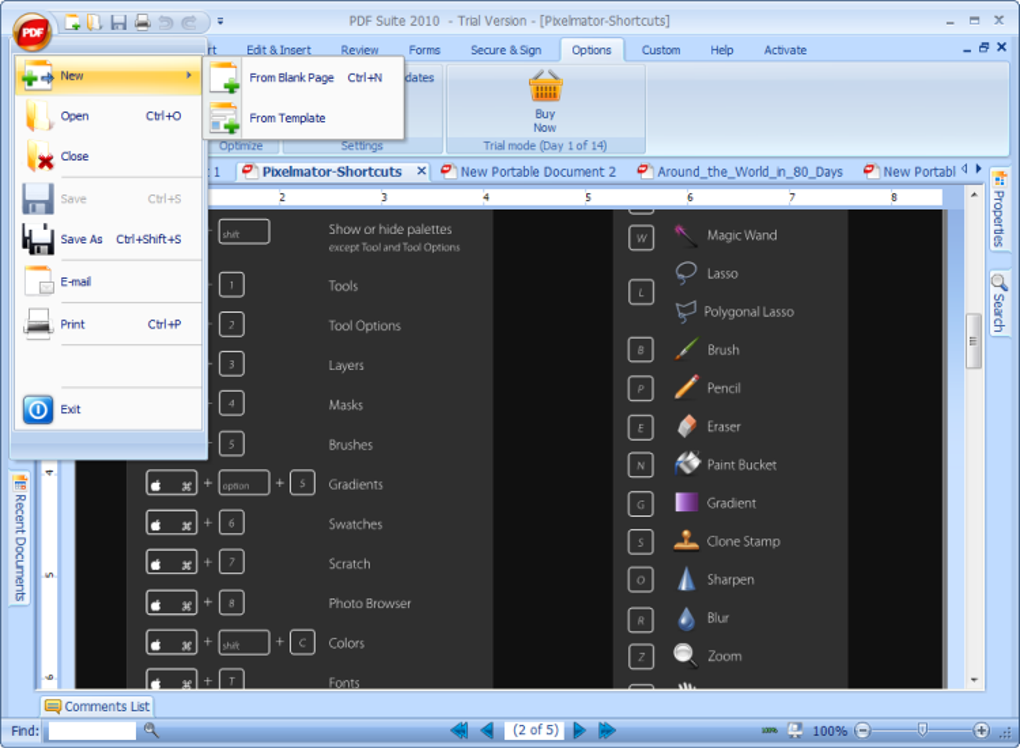Image resolution: width=1020 pixels, height=748 pixels.
Task: Click the PDF application orb button
Action: tap(32, 33)
